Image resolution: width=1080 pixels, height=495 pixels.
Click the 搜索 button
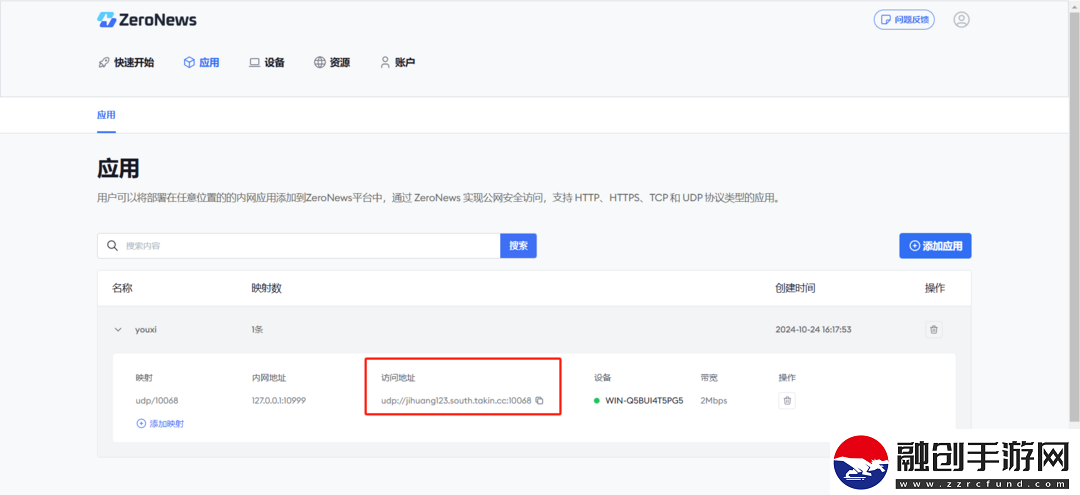[x=518, y=246]
